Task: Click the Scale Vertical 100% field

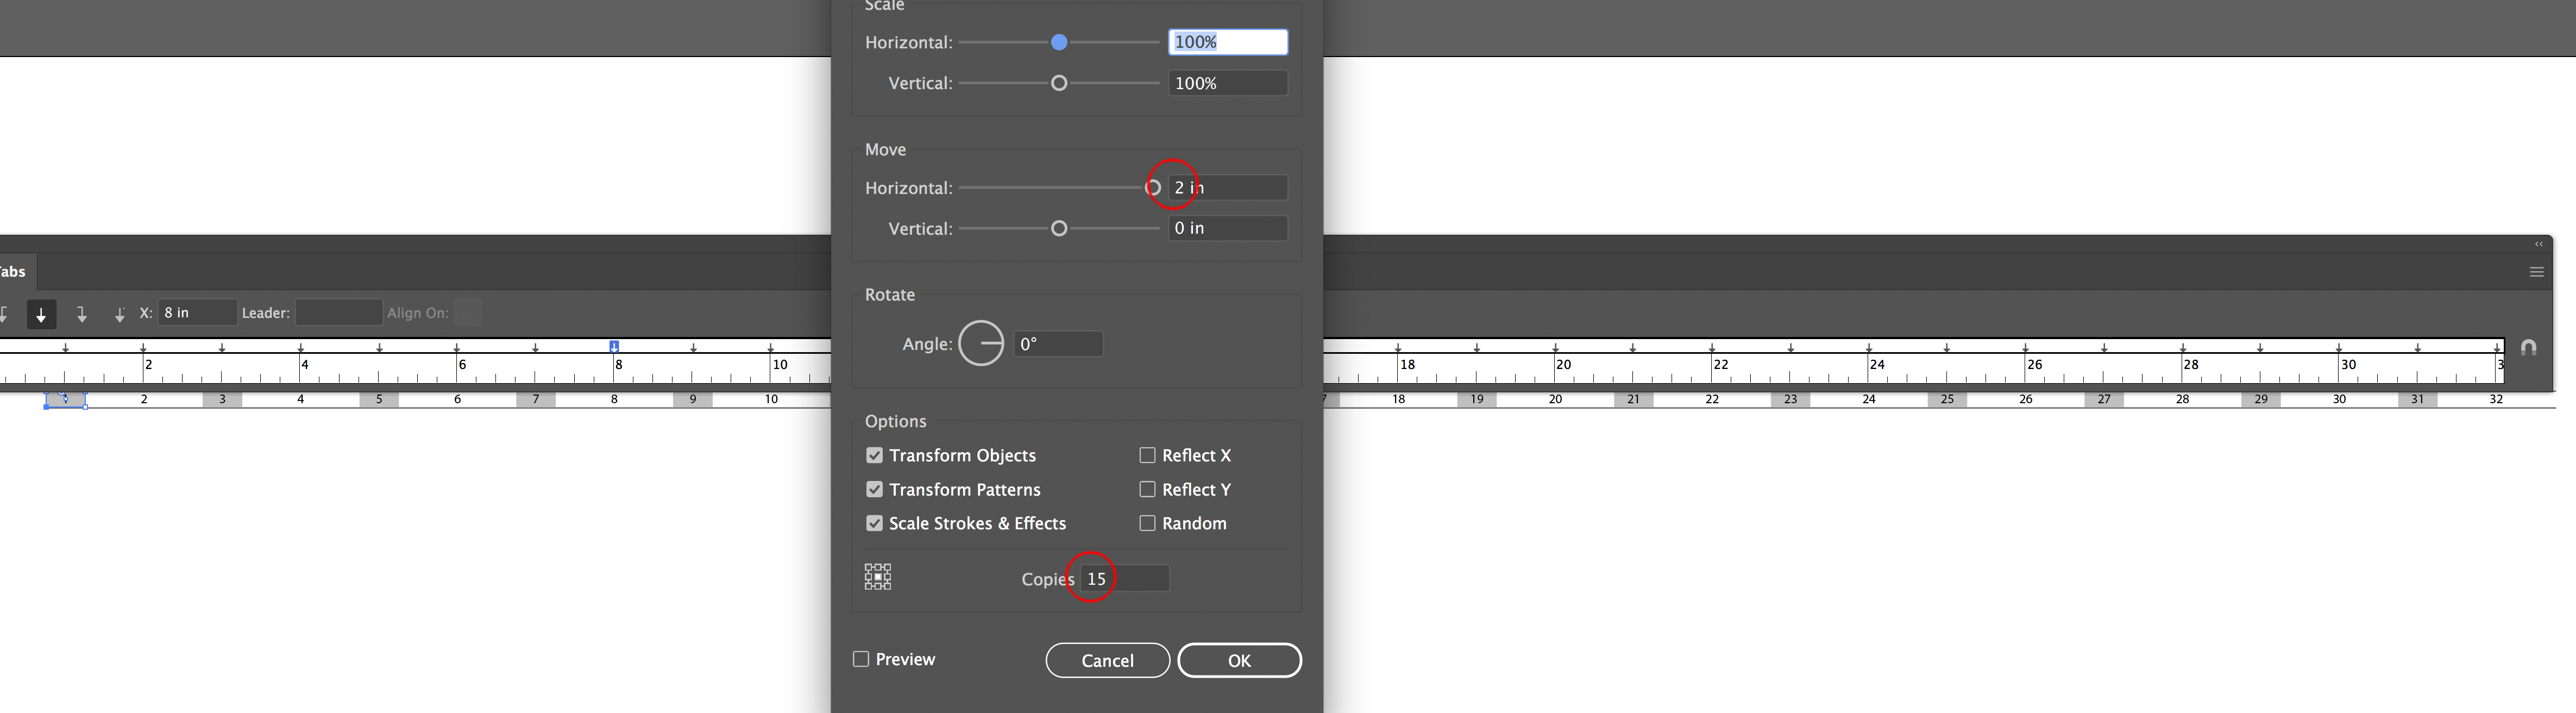Action: coord(1228,83)
